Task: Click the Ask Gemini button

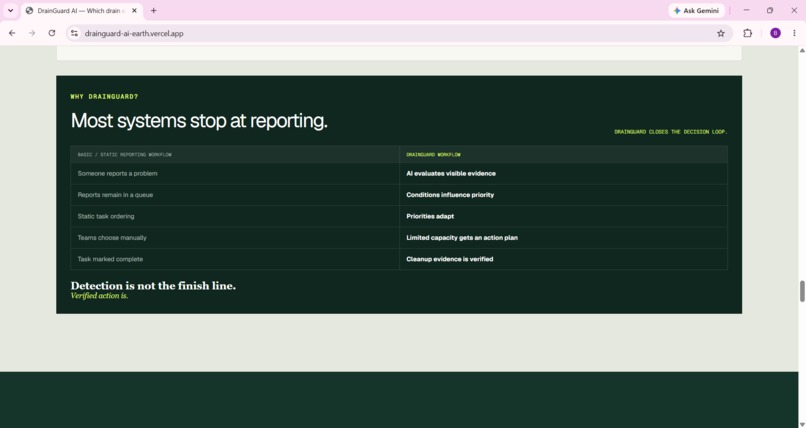Action: coord(696,10)
